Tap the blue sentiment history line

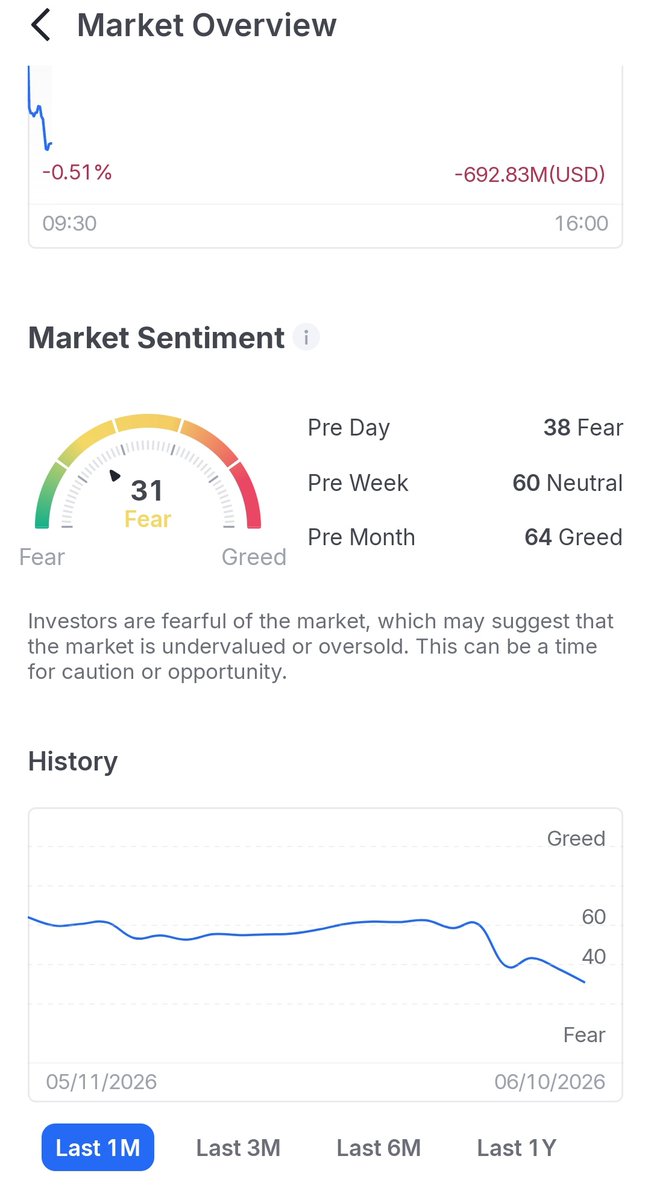click(300, 931)
